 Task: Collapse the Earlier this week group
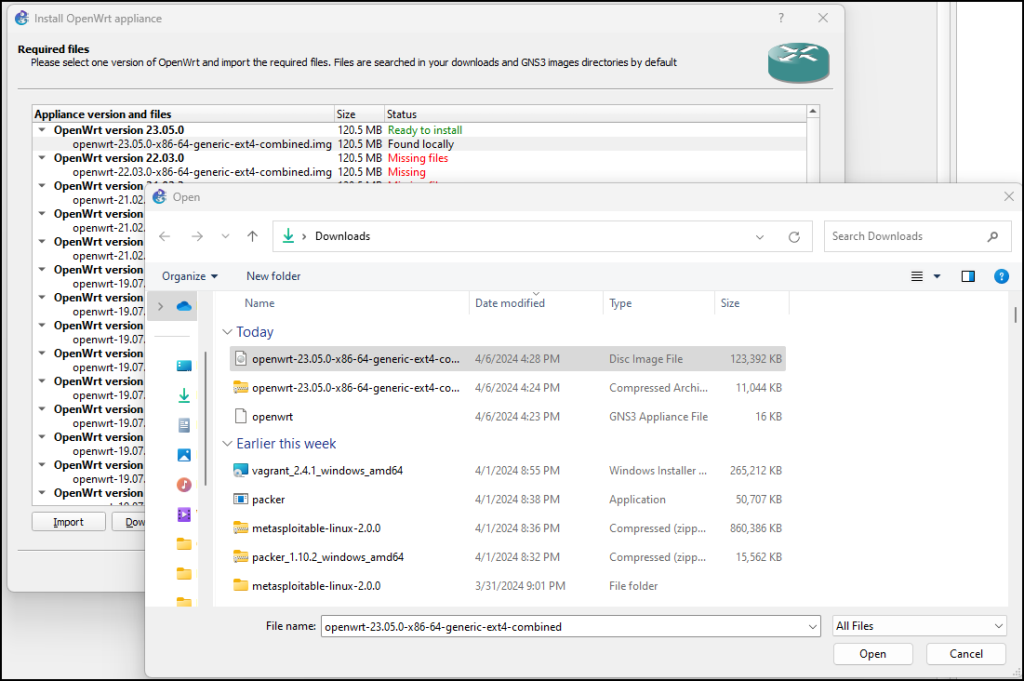point(227,443)
